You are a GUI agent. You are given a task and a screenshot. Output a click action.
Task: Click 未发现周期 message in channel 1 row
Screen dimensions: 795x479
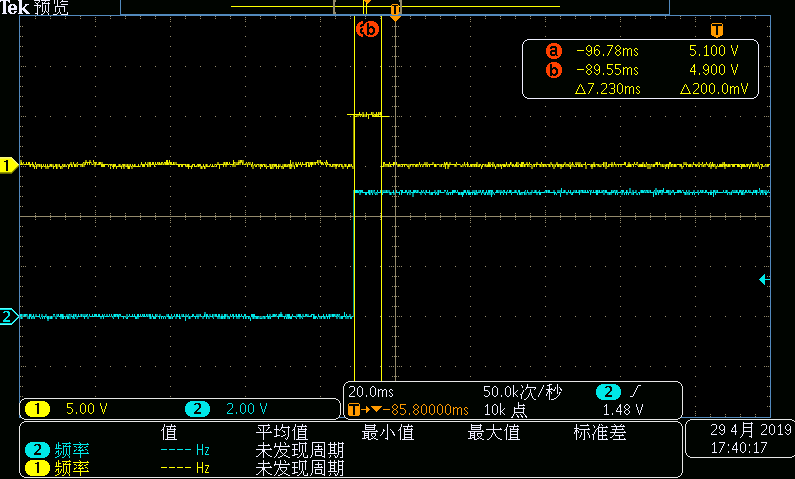pos(300,468)
